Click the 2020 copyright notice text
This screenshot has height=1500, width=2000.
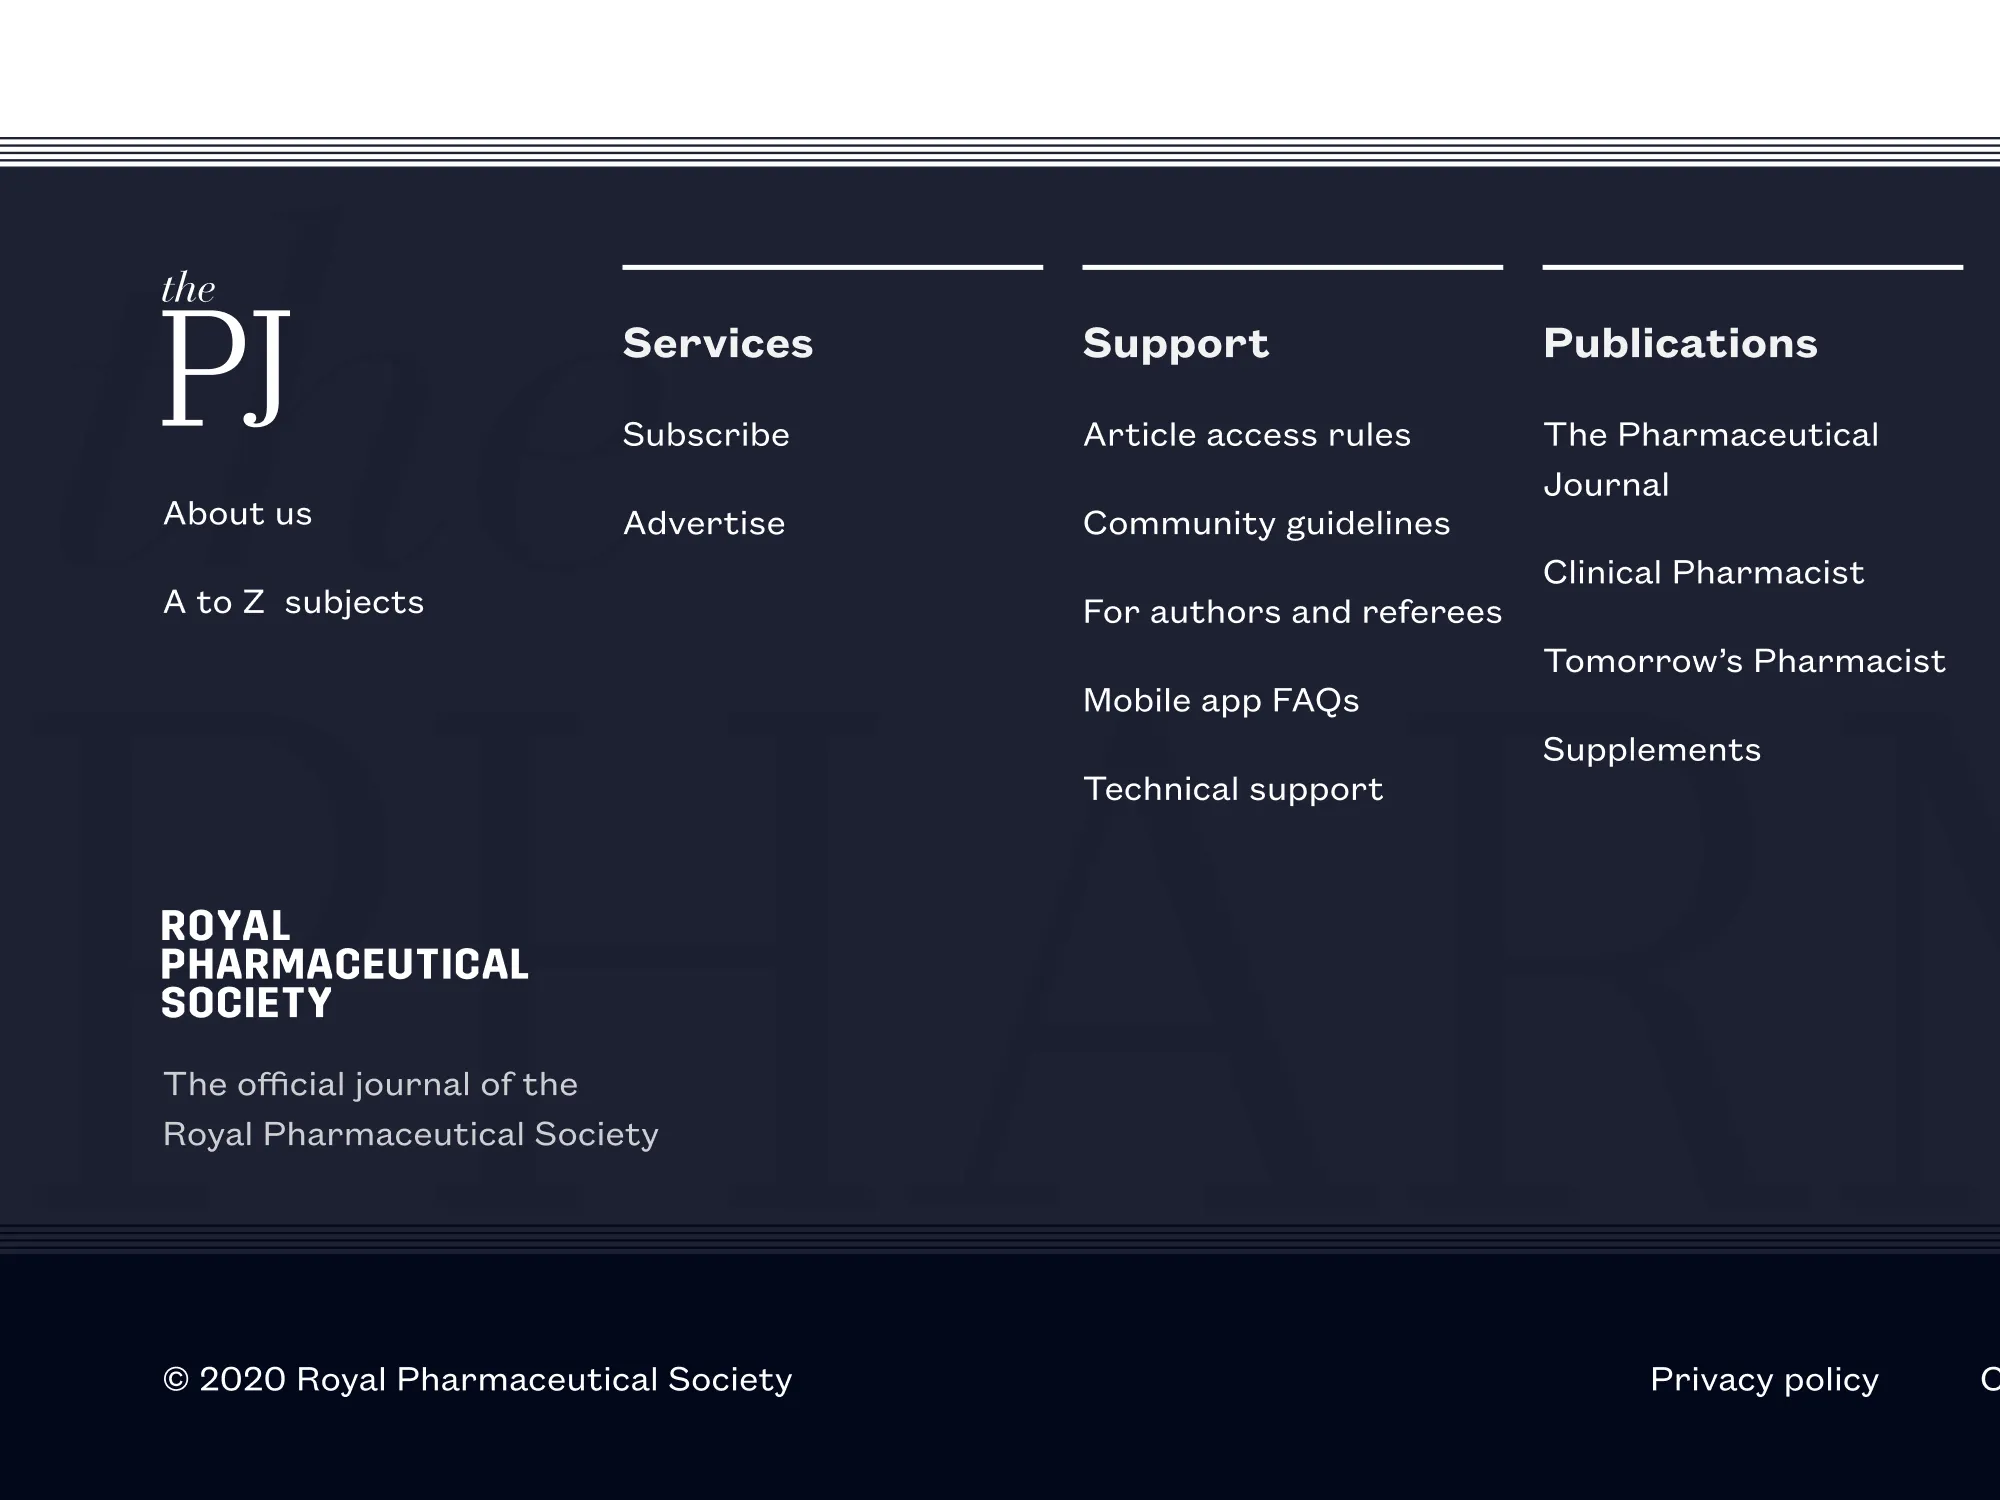tap(477, 1380)
